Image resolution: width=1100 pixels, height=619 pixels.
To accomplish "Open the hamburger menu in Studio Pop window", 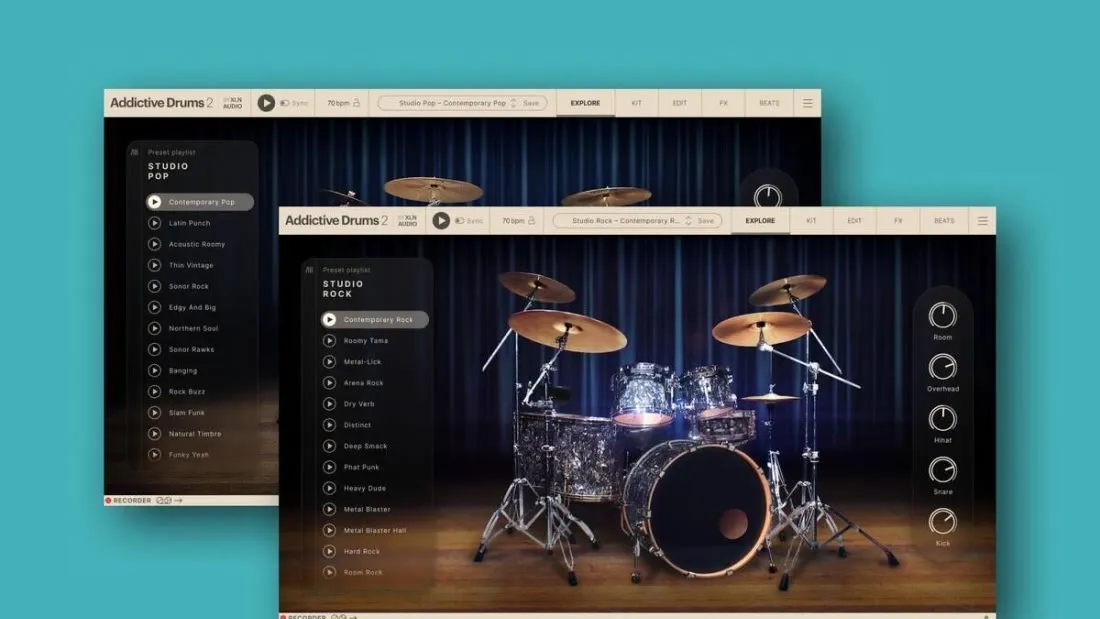I will (808, 103).
